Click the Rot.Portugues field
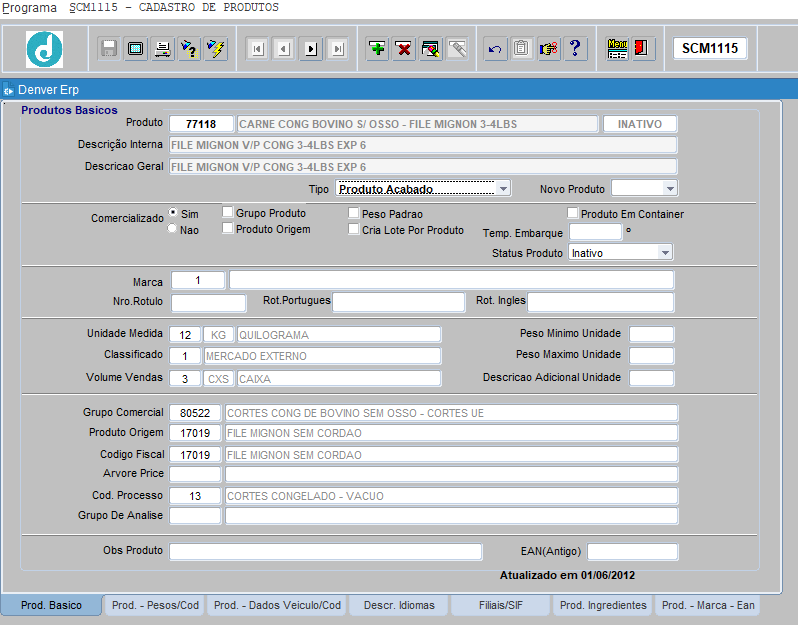Screen dimensions: 798x625 (x=398, y=302)
